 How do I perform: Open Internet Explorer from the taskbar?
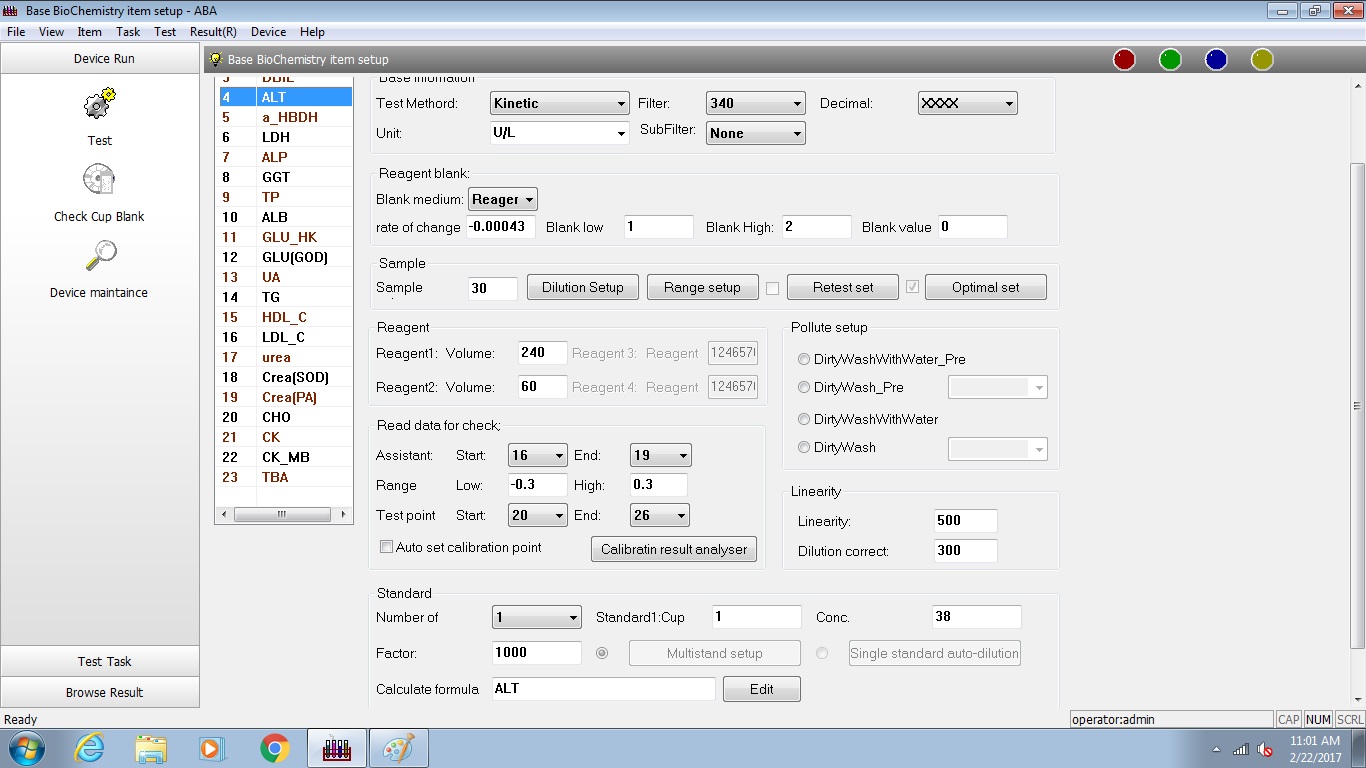click(89, 748)
